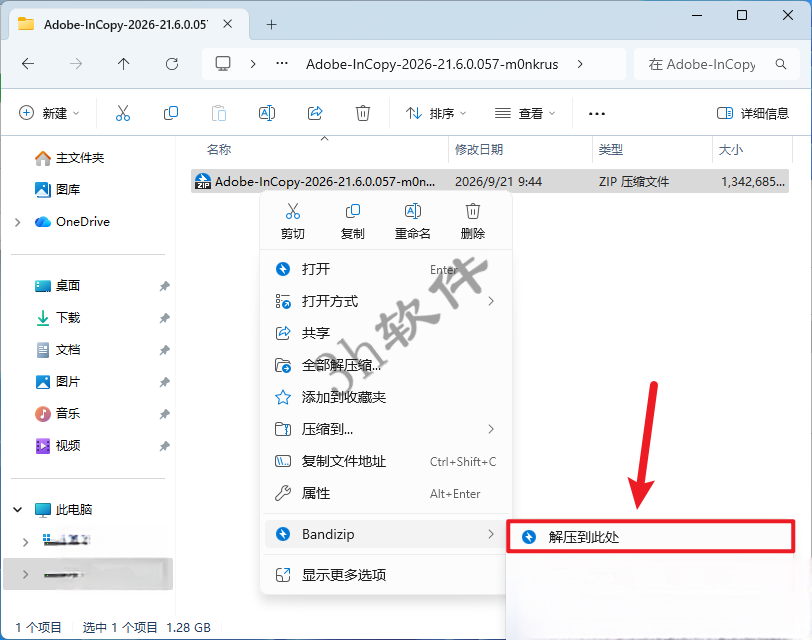Close the Adobe-InCopy tab
Viewport: 812px width, 640px height.
tap(227, 24)
